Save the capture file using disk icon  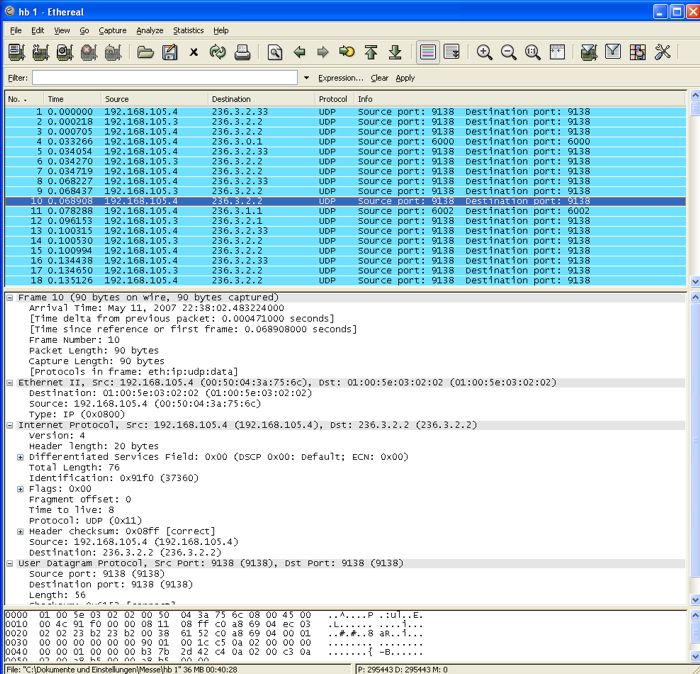click(x=170, y=52)
